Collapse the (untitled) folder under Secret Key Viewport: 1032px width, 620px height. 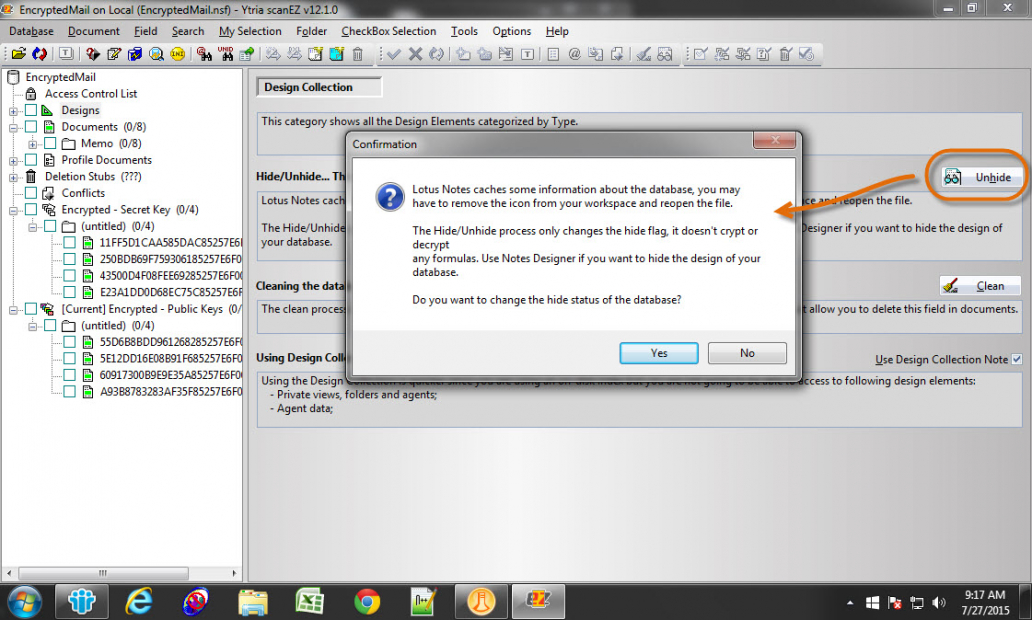click(x=32, y=227)
